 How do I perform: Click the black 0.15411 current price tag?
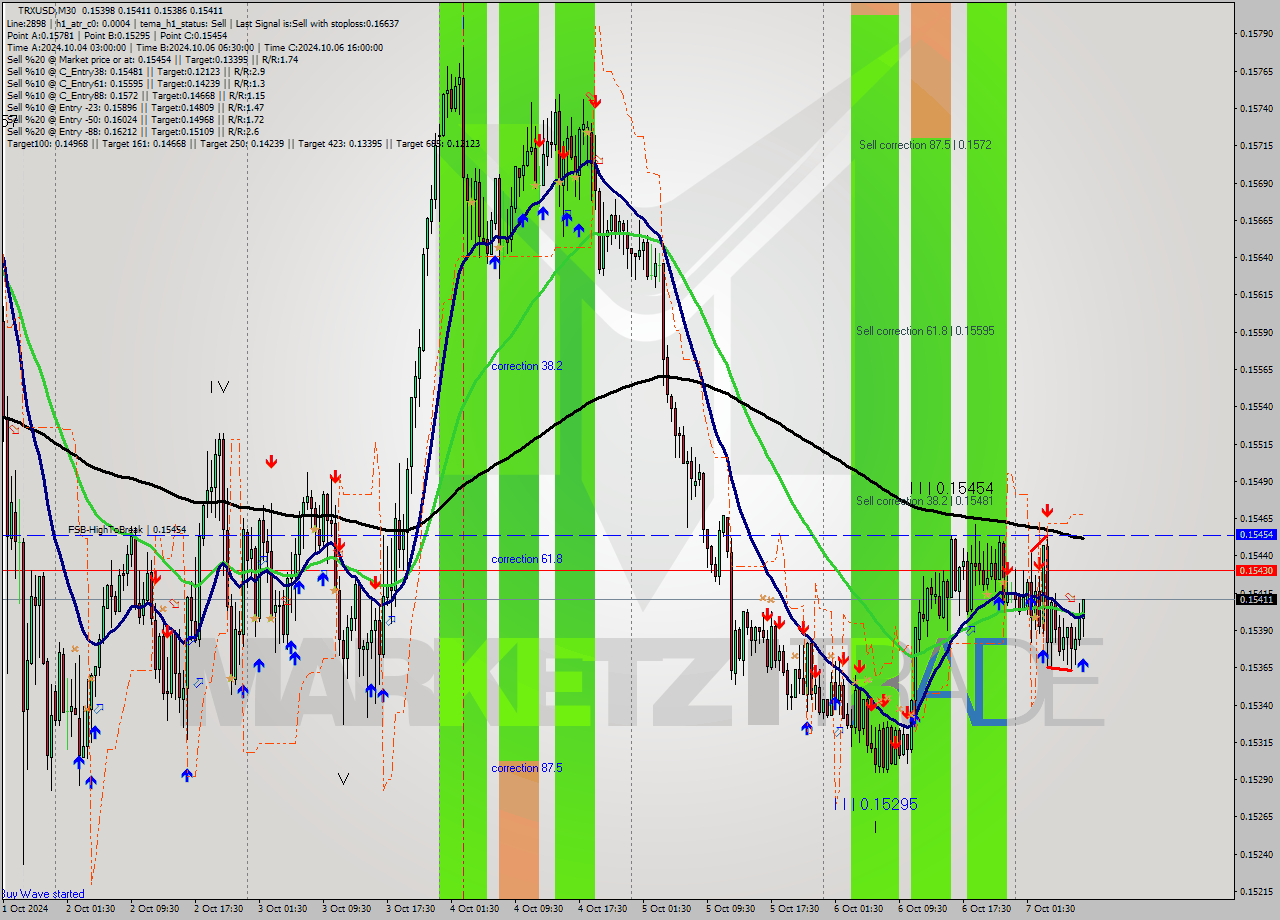tap(1256, 599)
